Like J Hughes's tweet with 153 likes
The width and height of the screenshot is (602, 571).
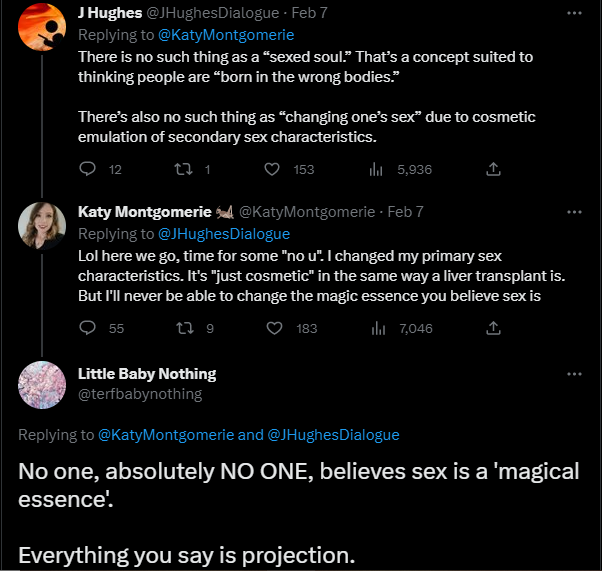[272, 170]
